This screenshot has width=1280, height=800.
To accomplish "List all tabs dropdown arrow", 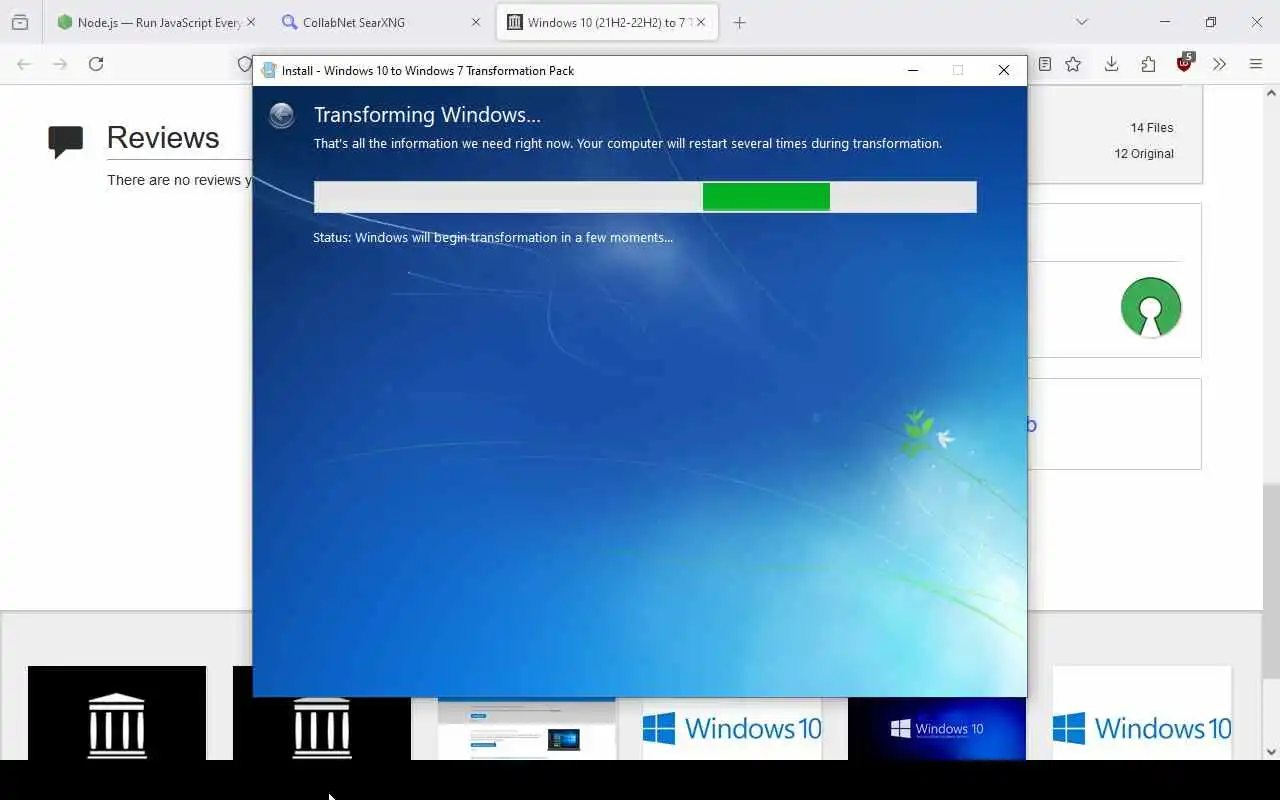I will coord(1081,22).
